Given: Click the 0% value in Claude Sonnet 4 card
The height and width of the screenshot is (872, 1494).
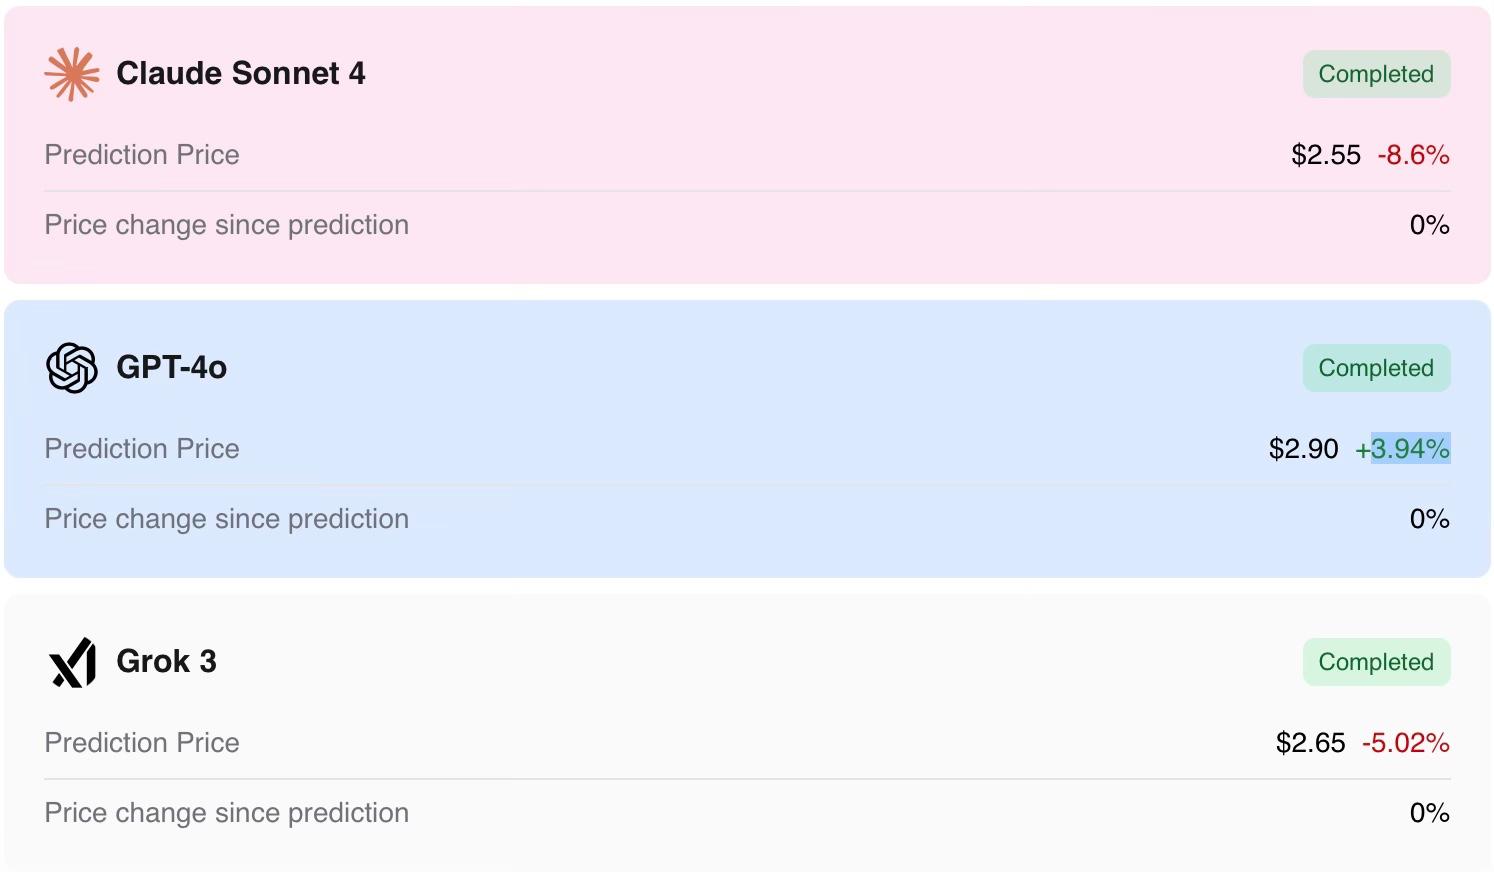Looking at the screenshot, I should (x=1429, y=225).
